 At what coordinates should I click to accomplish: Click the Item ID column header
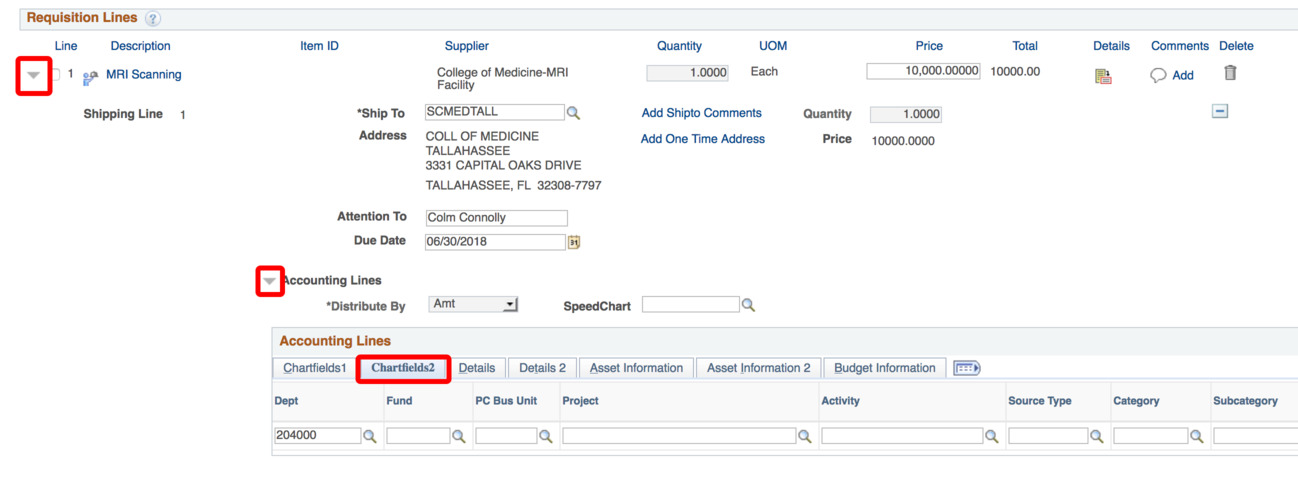point(319,46)
